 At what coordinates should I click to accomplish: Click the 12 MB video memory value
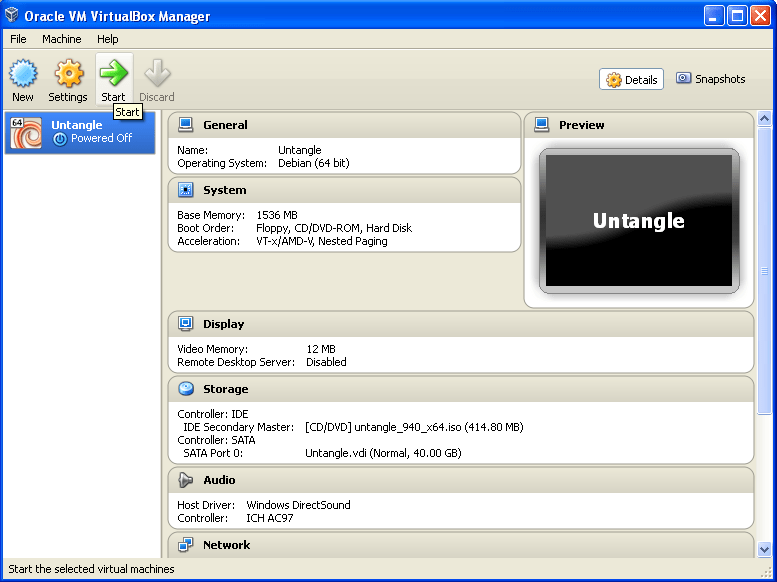coord(321,349)
